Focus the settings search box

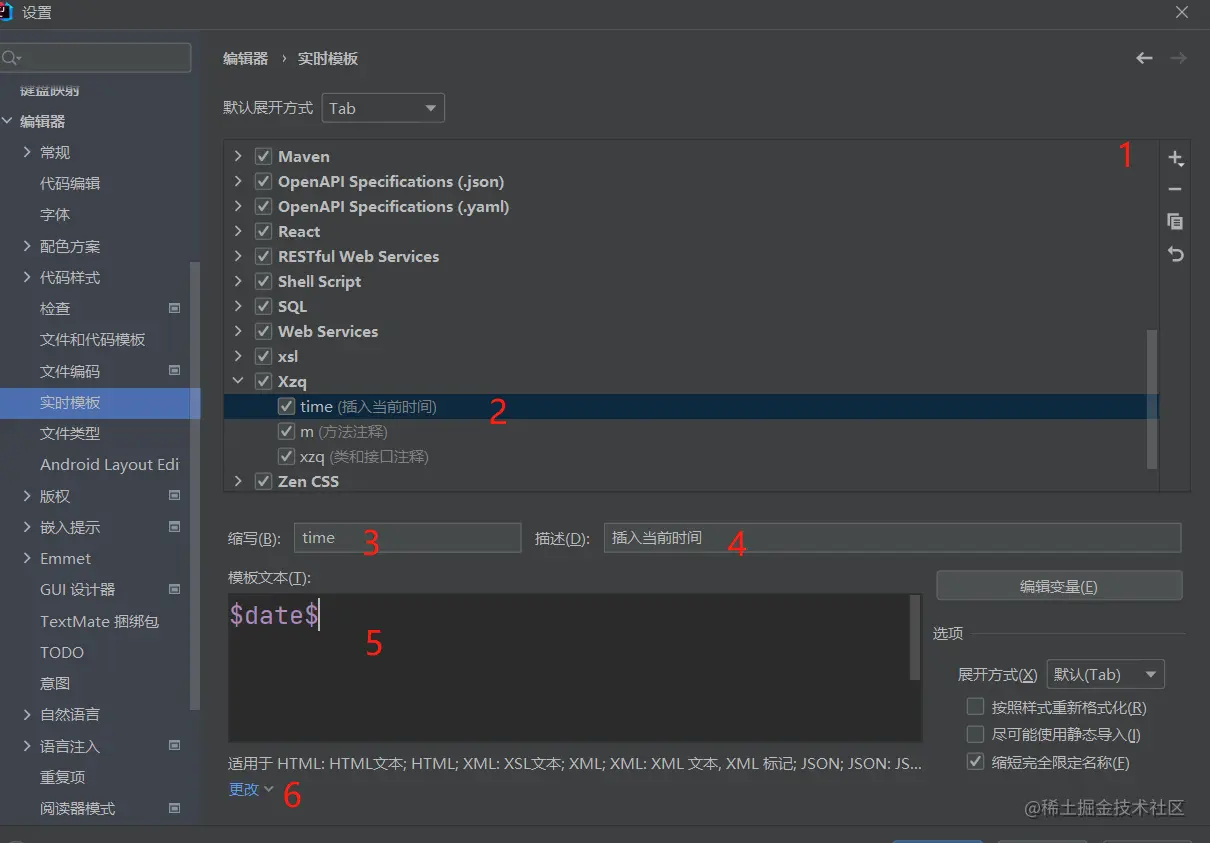click(95, 58)
